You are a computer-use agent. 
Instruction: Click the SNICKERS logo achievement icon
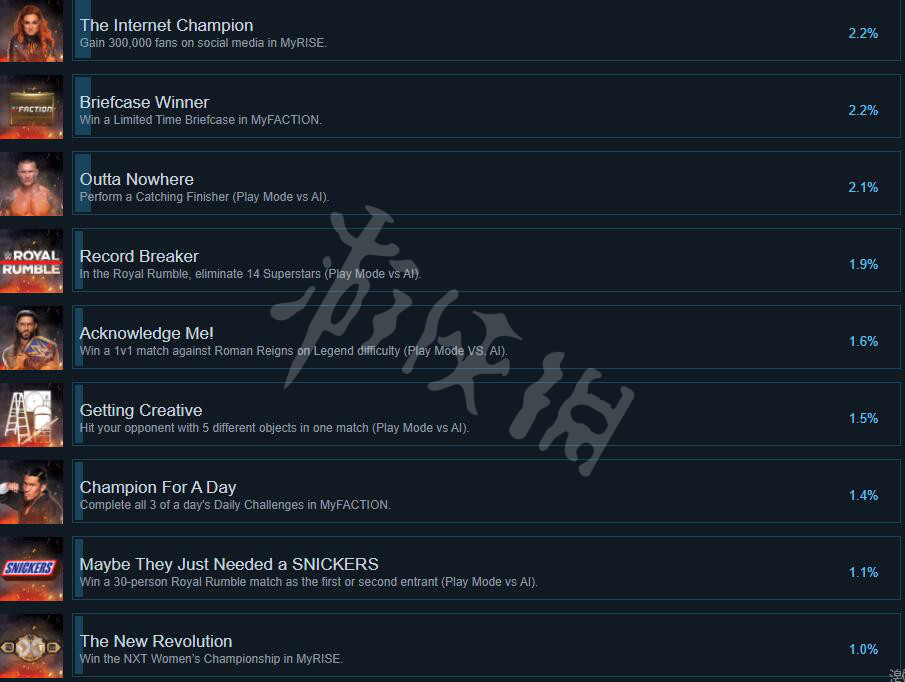point(31,569)
